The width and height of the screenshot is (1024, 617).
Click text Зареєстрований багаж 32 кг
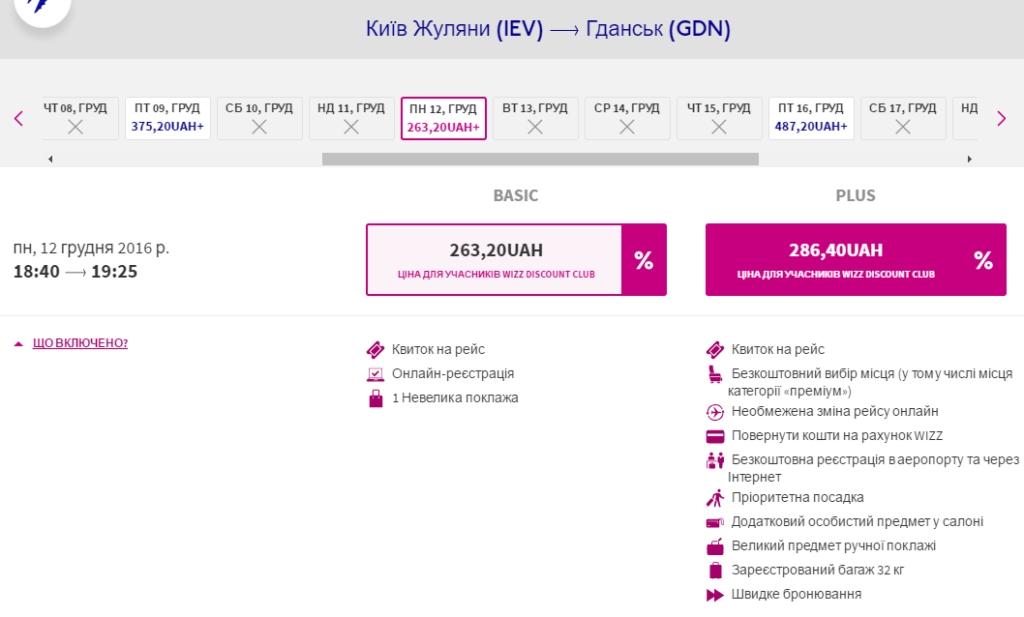click(818, 570)
